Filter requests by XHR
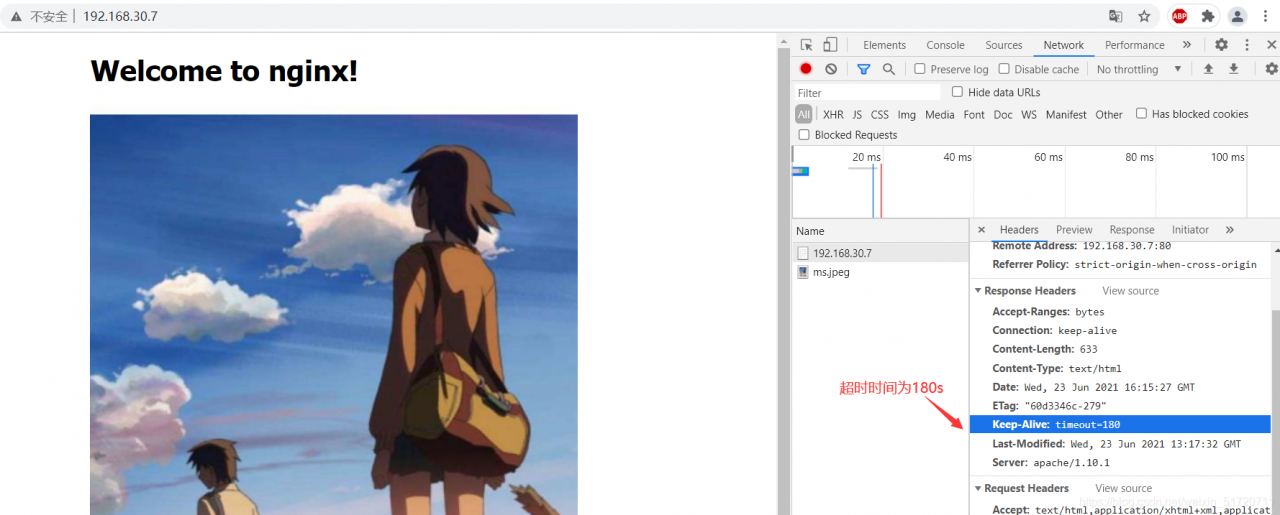 (x=833, y=115)
